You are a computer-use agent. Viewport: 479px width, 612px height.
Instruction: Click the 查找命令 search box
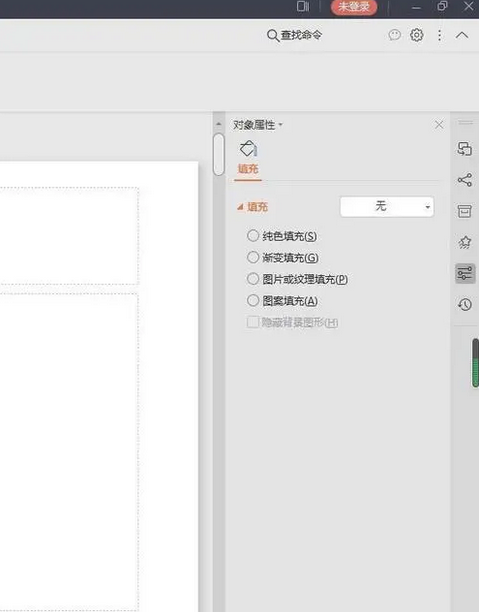(x=294, y=36)
